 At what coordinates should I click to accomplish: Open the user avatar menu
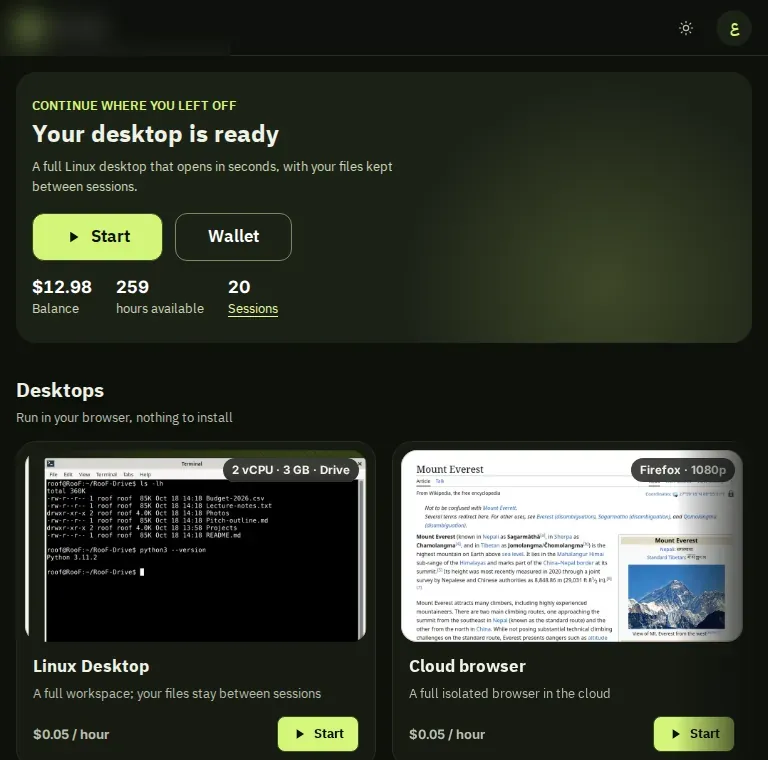(734, 29)
